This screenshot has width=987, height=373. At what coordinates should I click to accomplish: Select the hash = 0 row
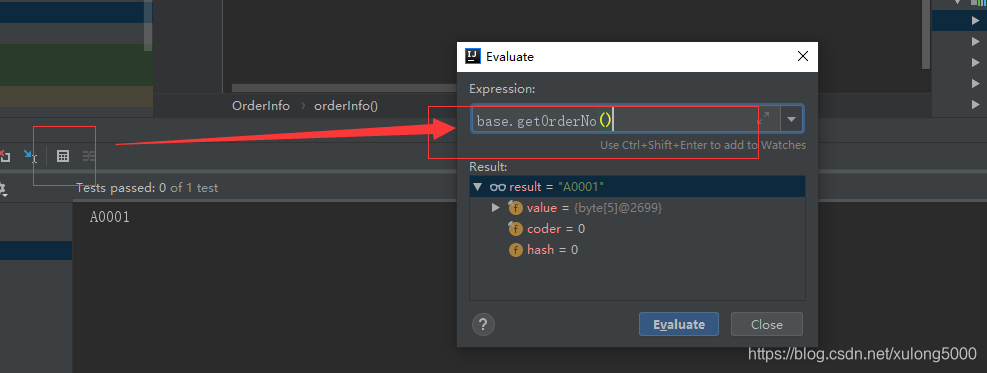point(637,250)
